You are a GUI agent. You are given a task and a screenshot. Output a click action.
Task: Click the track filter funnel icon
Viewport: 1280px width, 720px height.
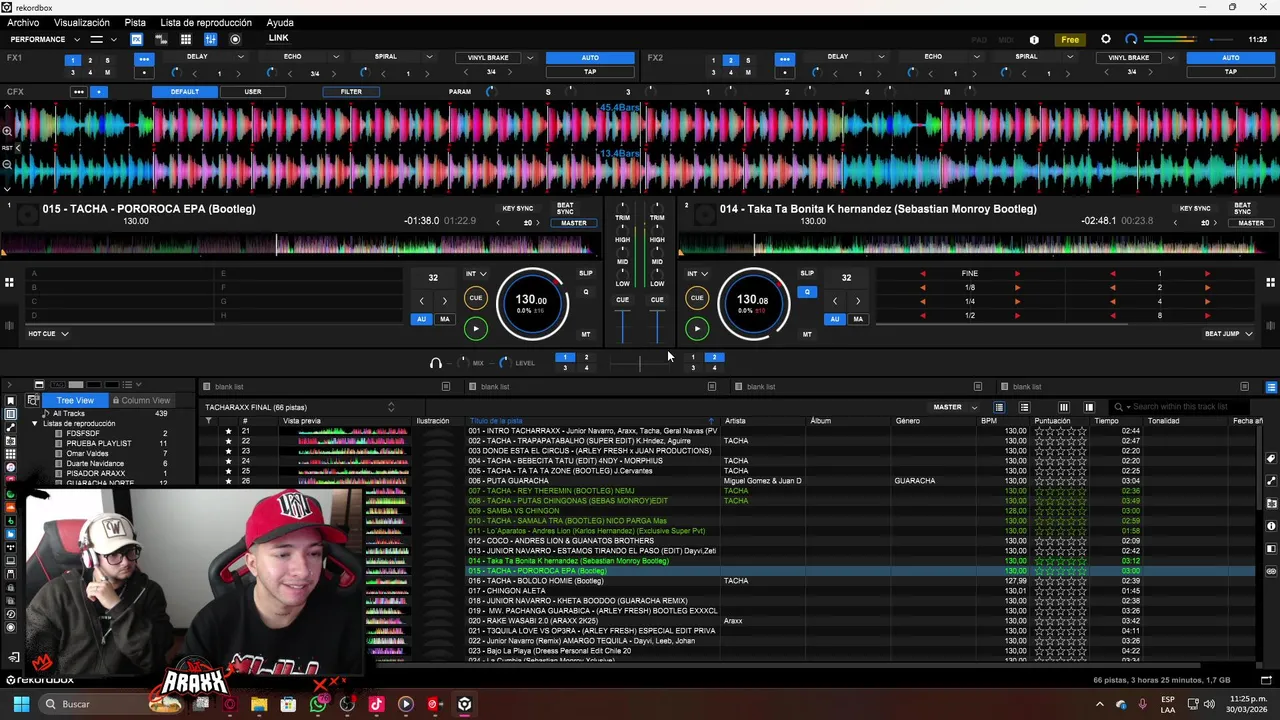pyautogui.click(x=209, y=421)
